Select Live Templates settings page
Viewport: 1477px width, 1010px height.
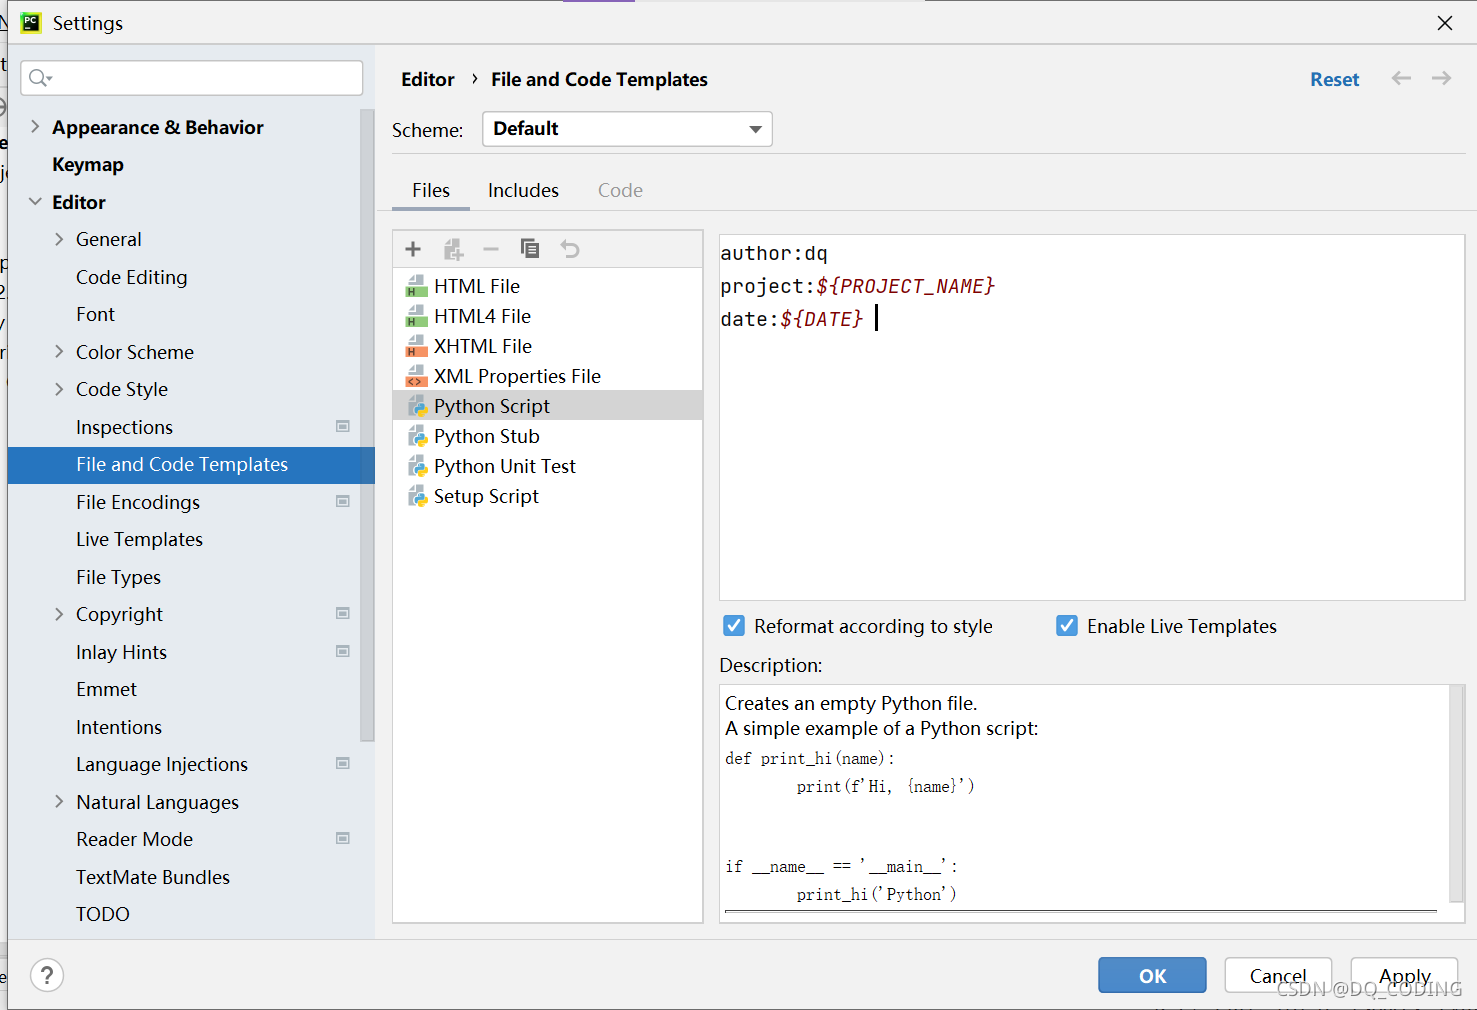tap(139, 539)
